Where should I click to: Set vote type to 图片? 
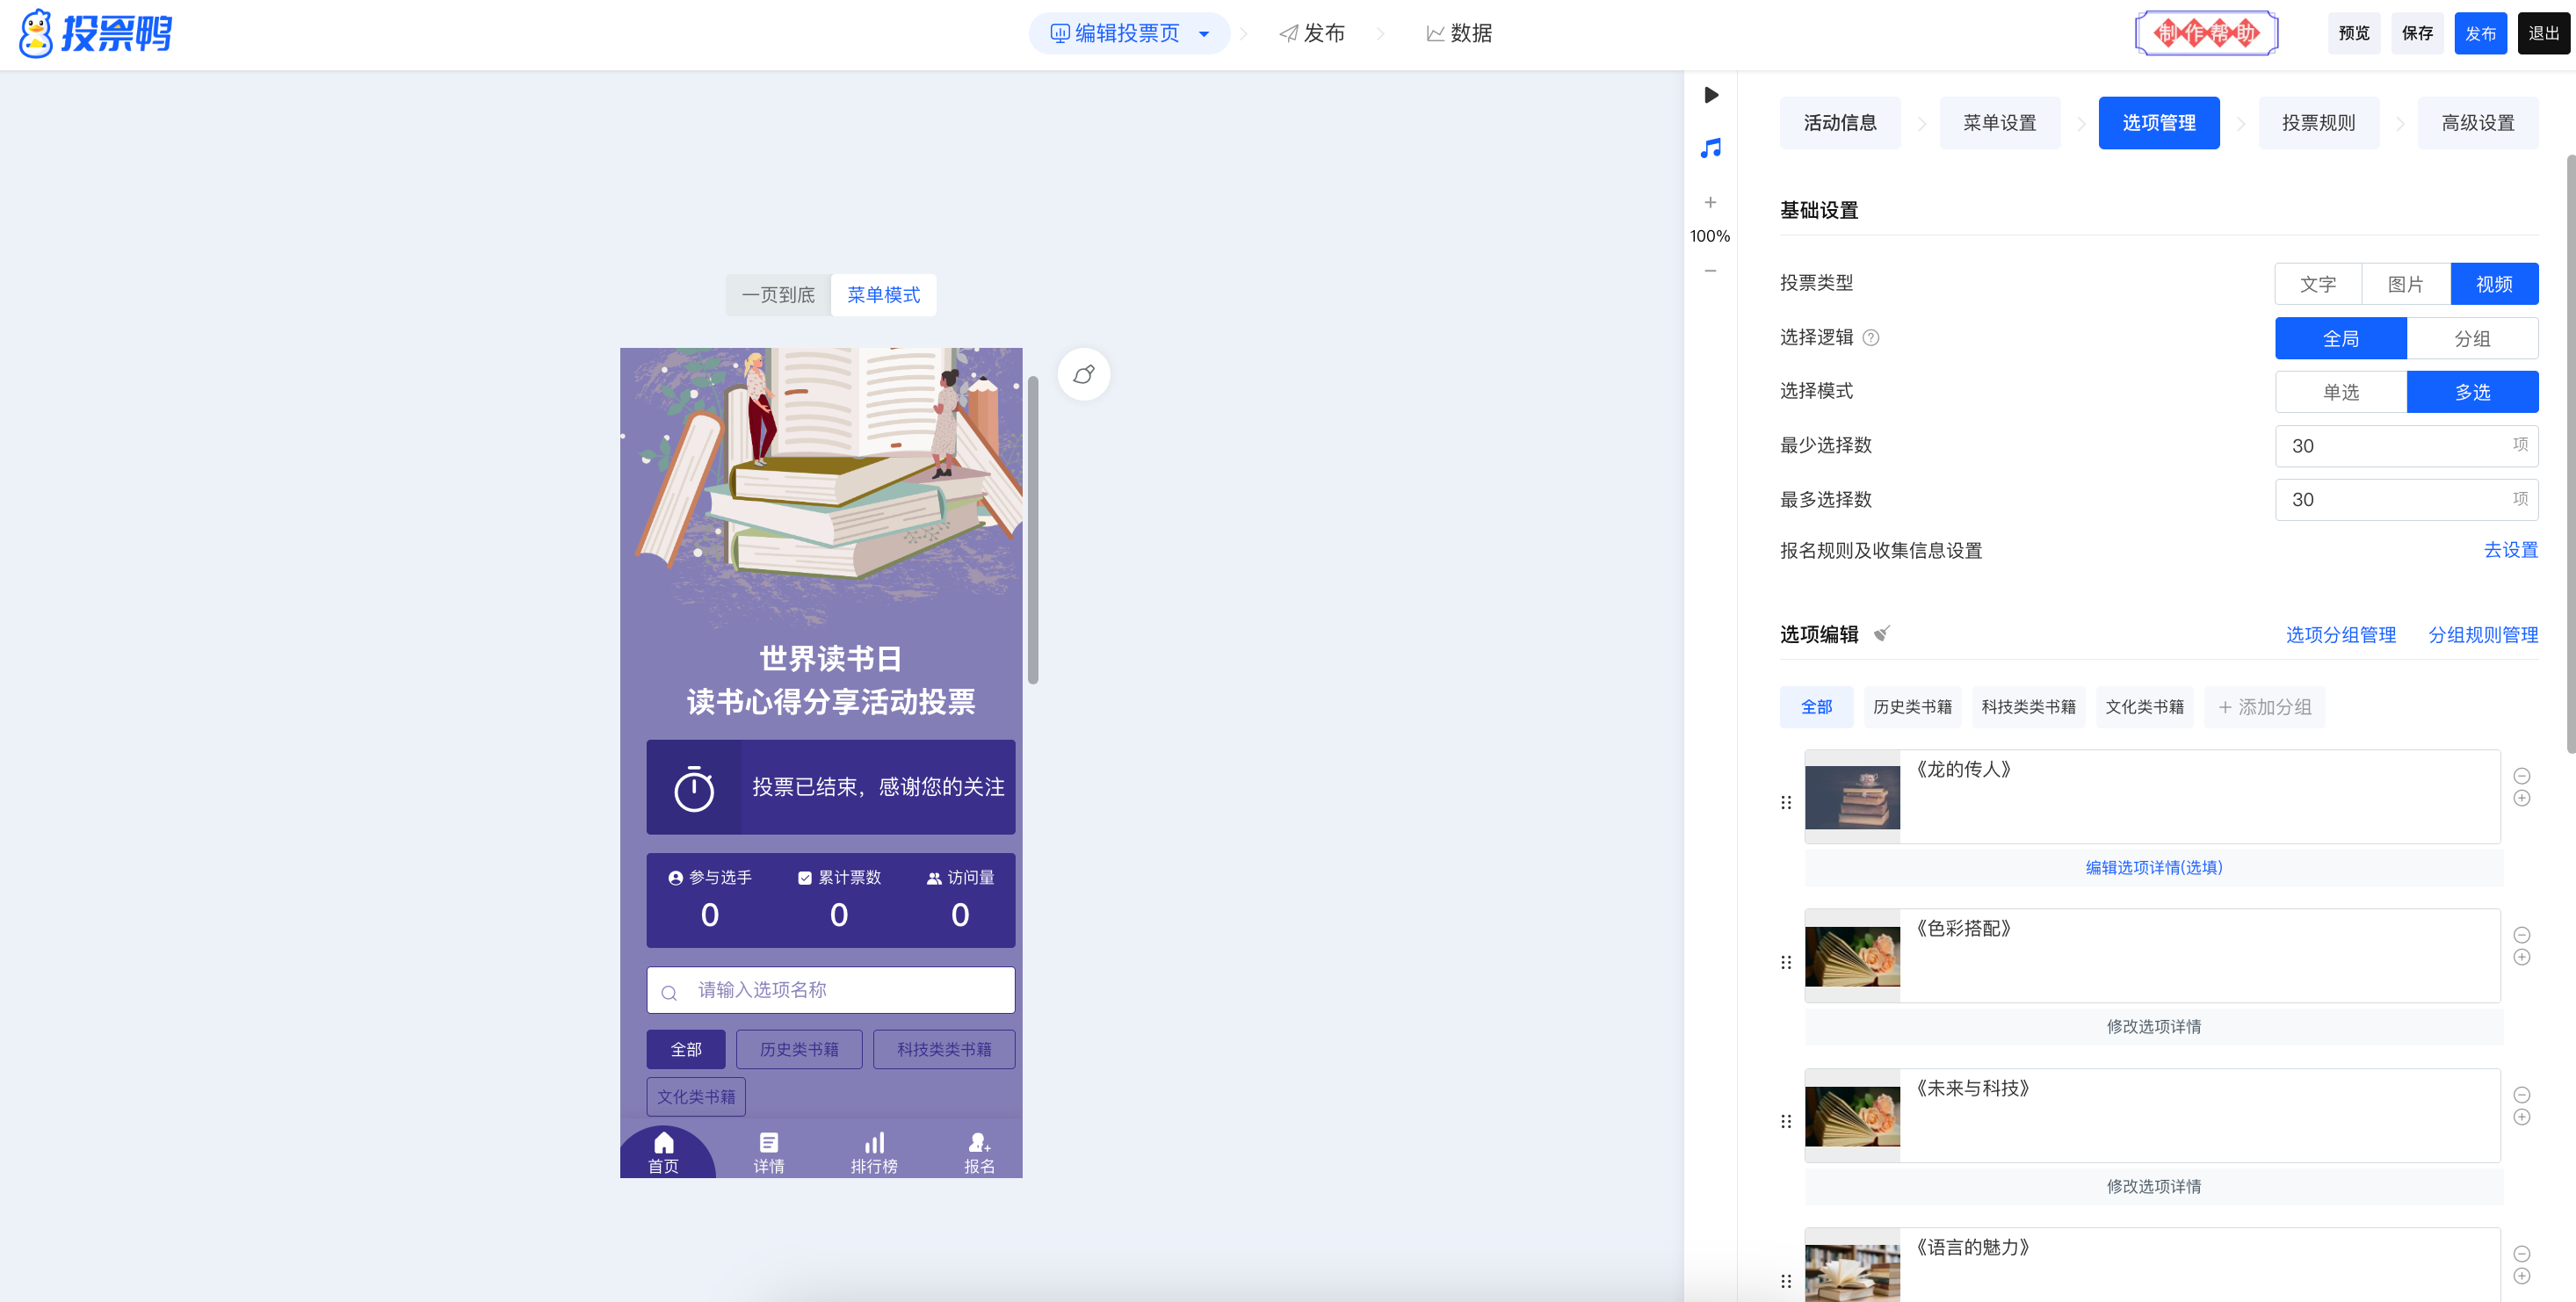(x=2405, y=284)
